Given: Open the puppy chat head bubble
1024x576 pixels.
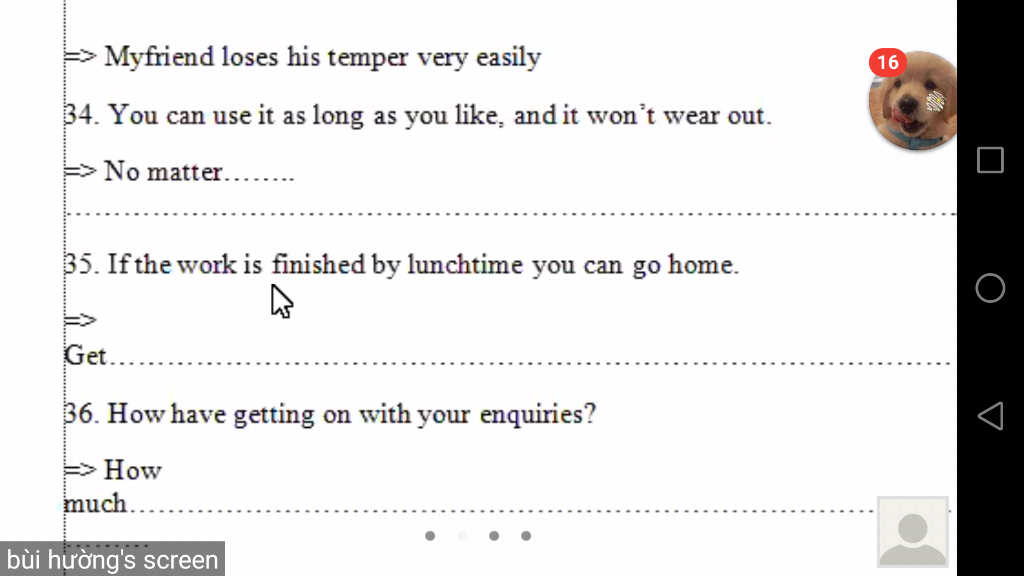Looking at the screenshot, I should pos(914,101).
